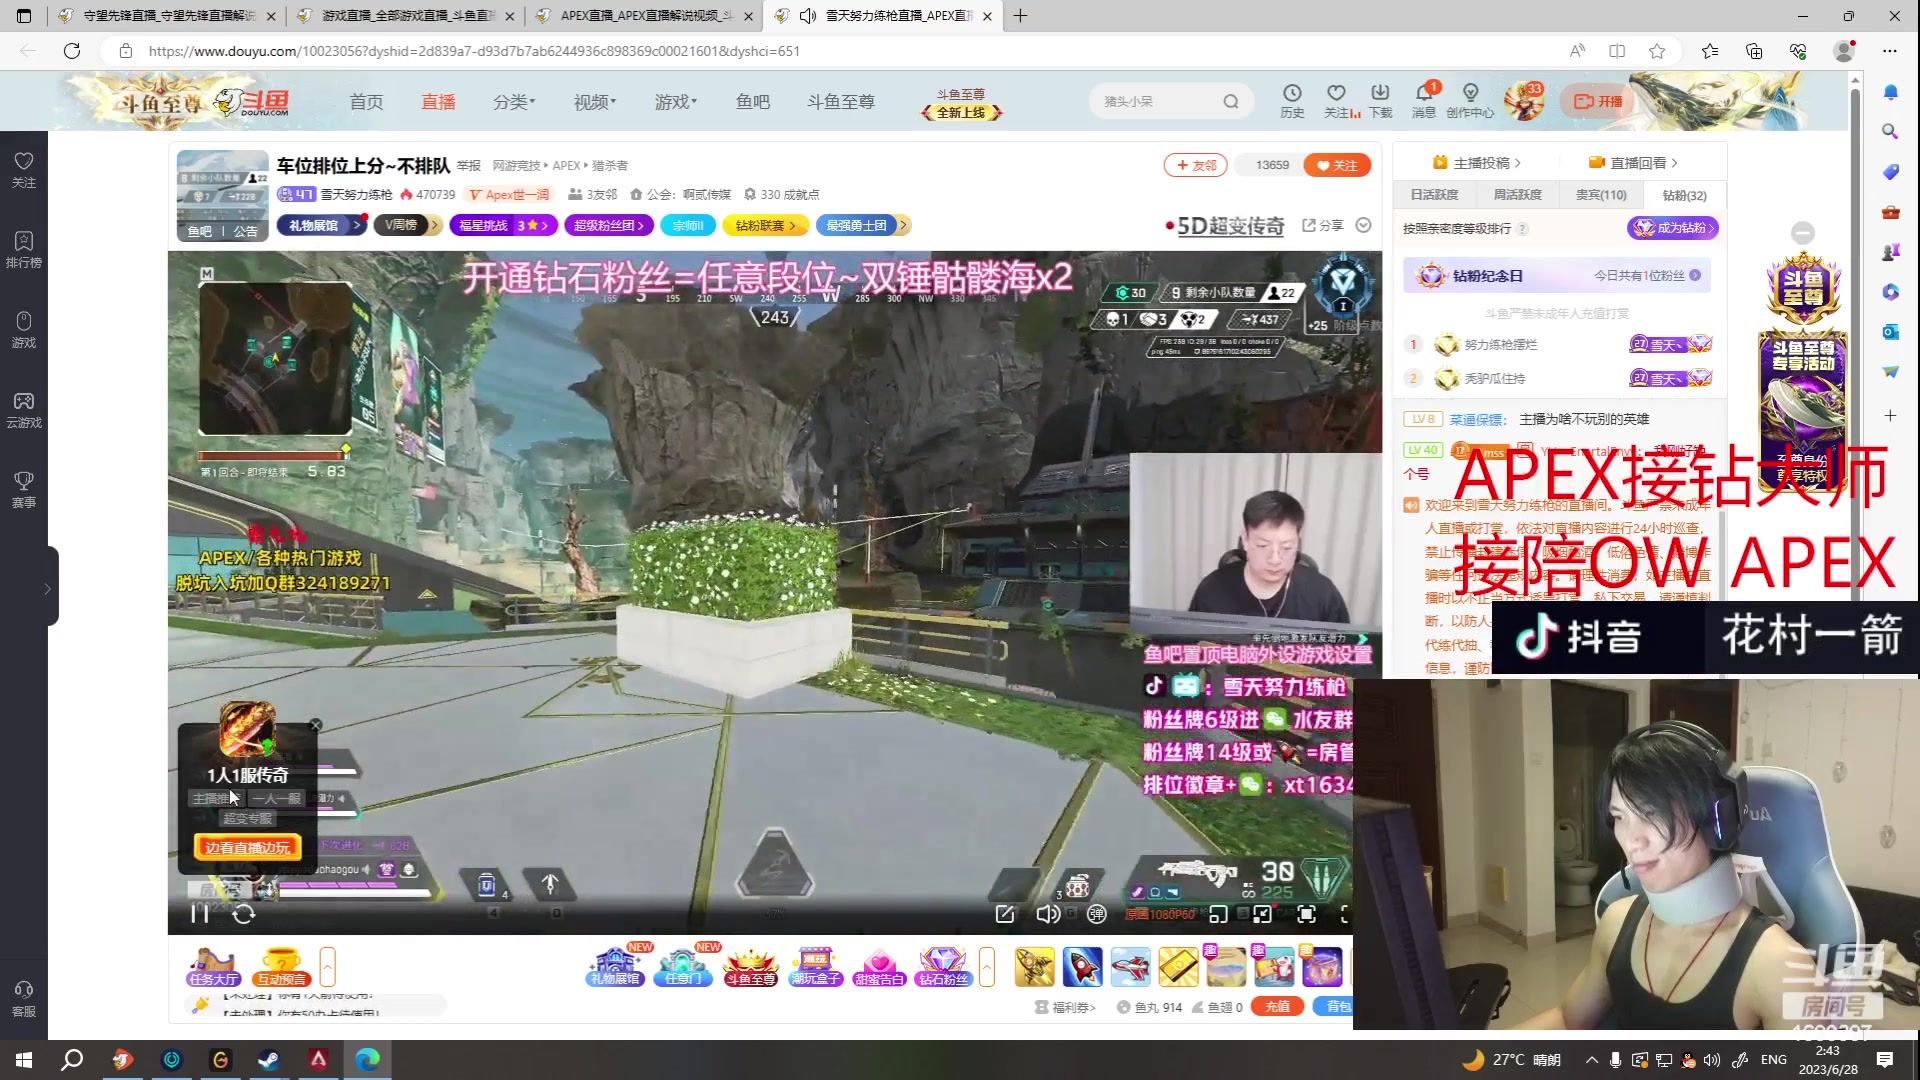Click the search box 猪头小呆

point(1155,101)
